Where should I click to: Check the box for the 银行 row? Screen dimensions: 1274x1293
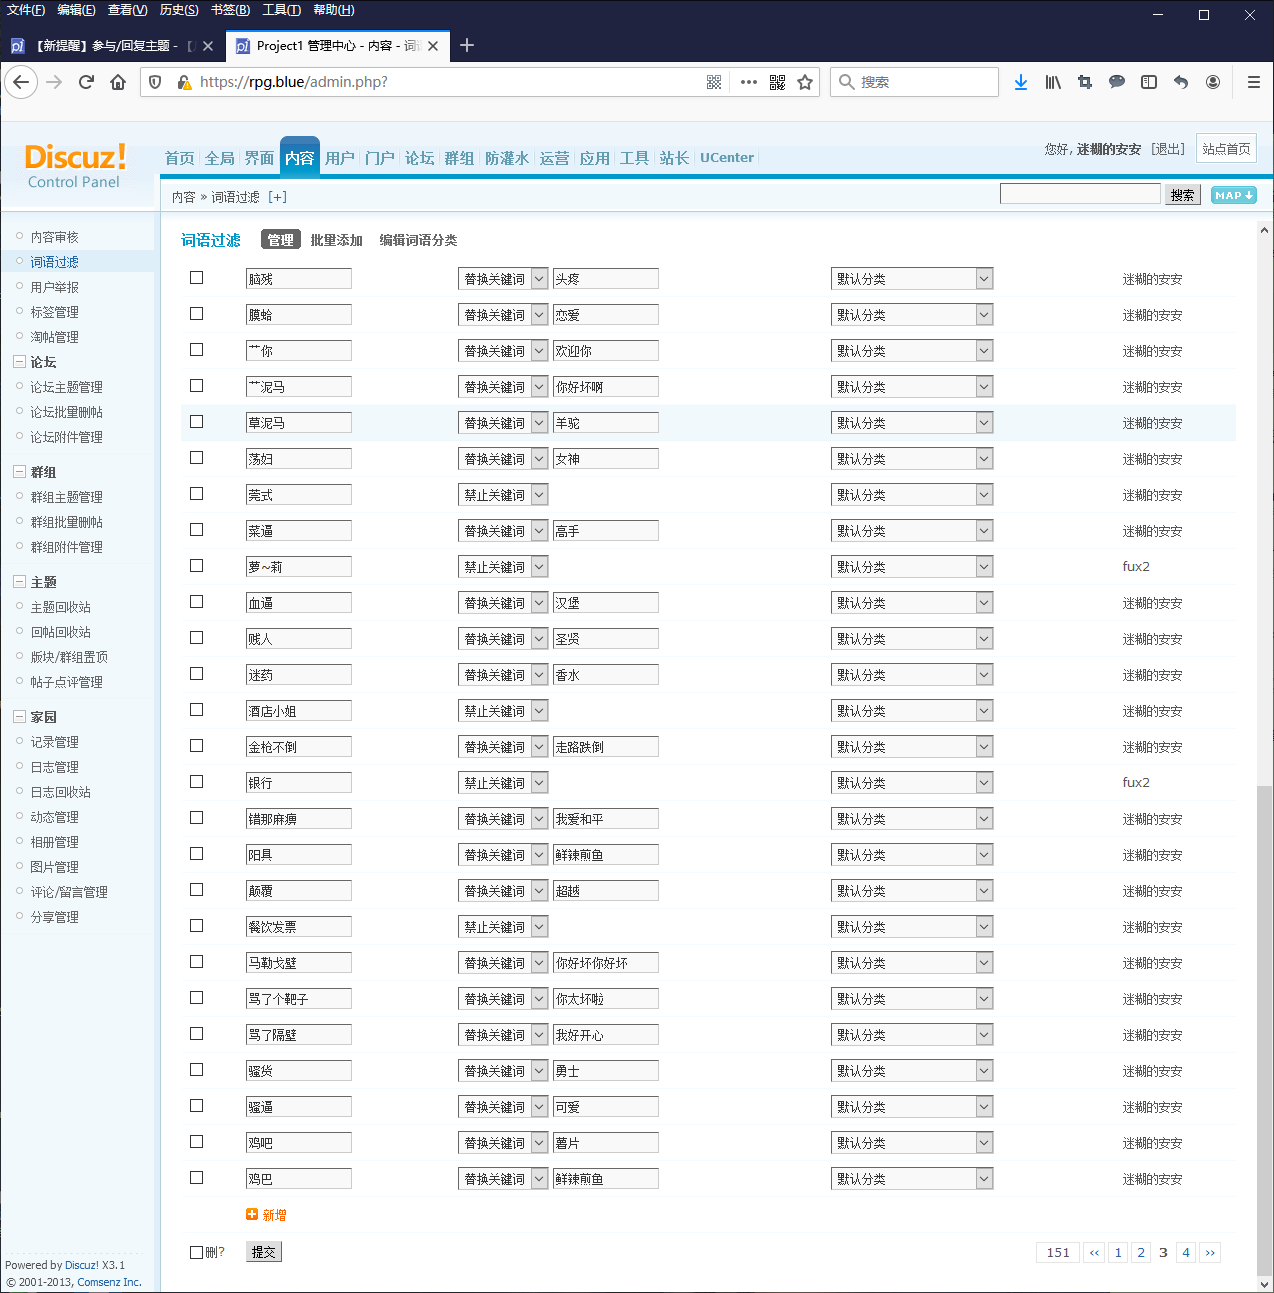(197, 782)
